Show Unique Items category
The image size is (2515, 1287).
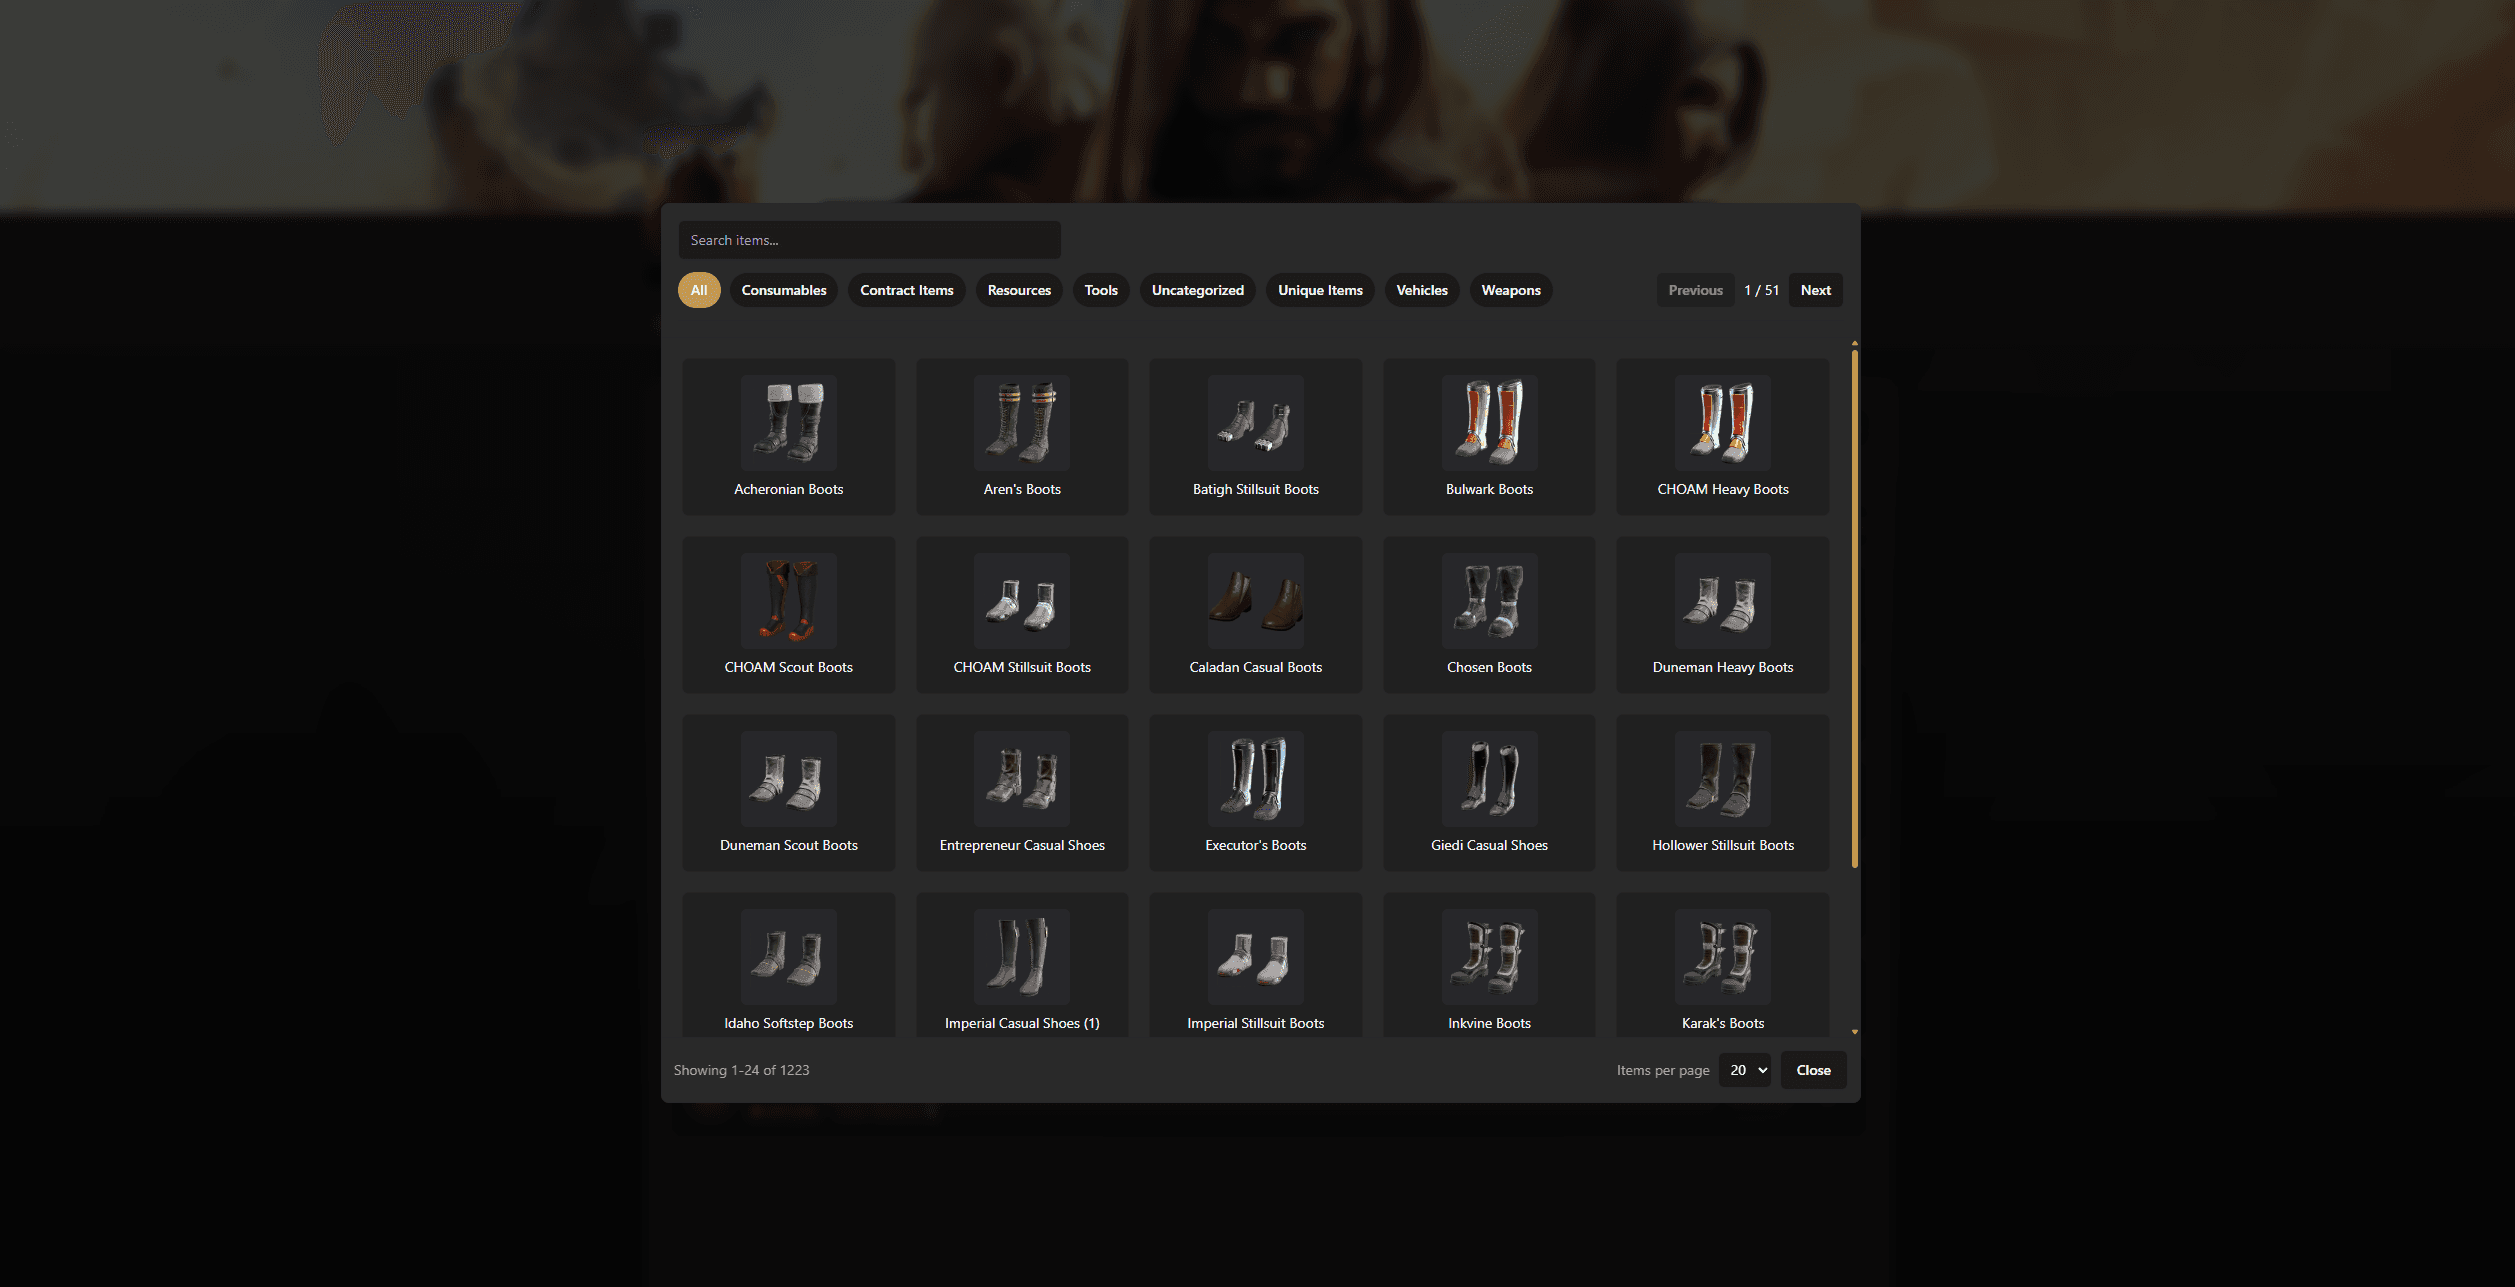click(x=1320, y=290)
